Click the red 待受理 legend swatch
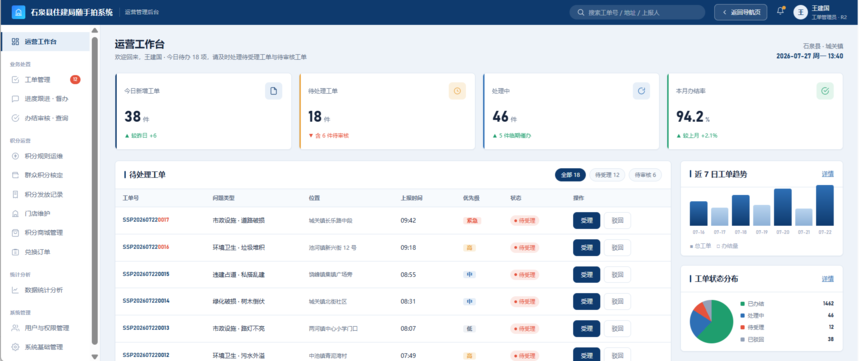859x361 pixels. pyautogui.click(x=742, y=328)
